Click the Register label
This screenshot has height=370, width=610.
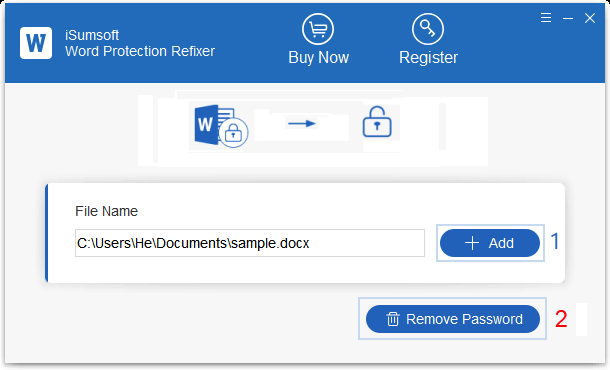(x=428, y=58)
